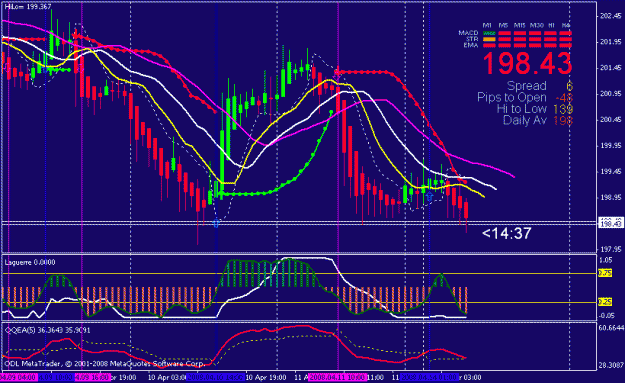The height and width of the screenshot is (383, 625).
Task: Click the Hi to Low label
Action: 522,109
